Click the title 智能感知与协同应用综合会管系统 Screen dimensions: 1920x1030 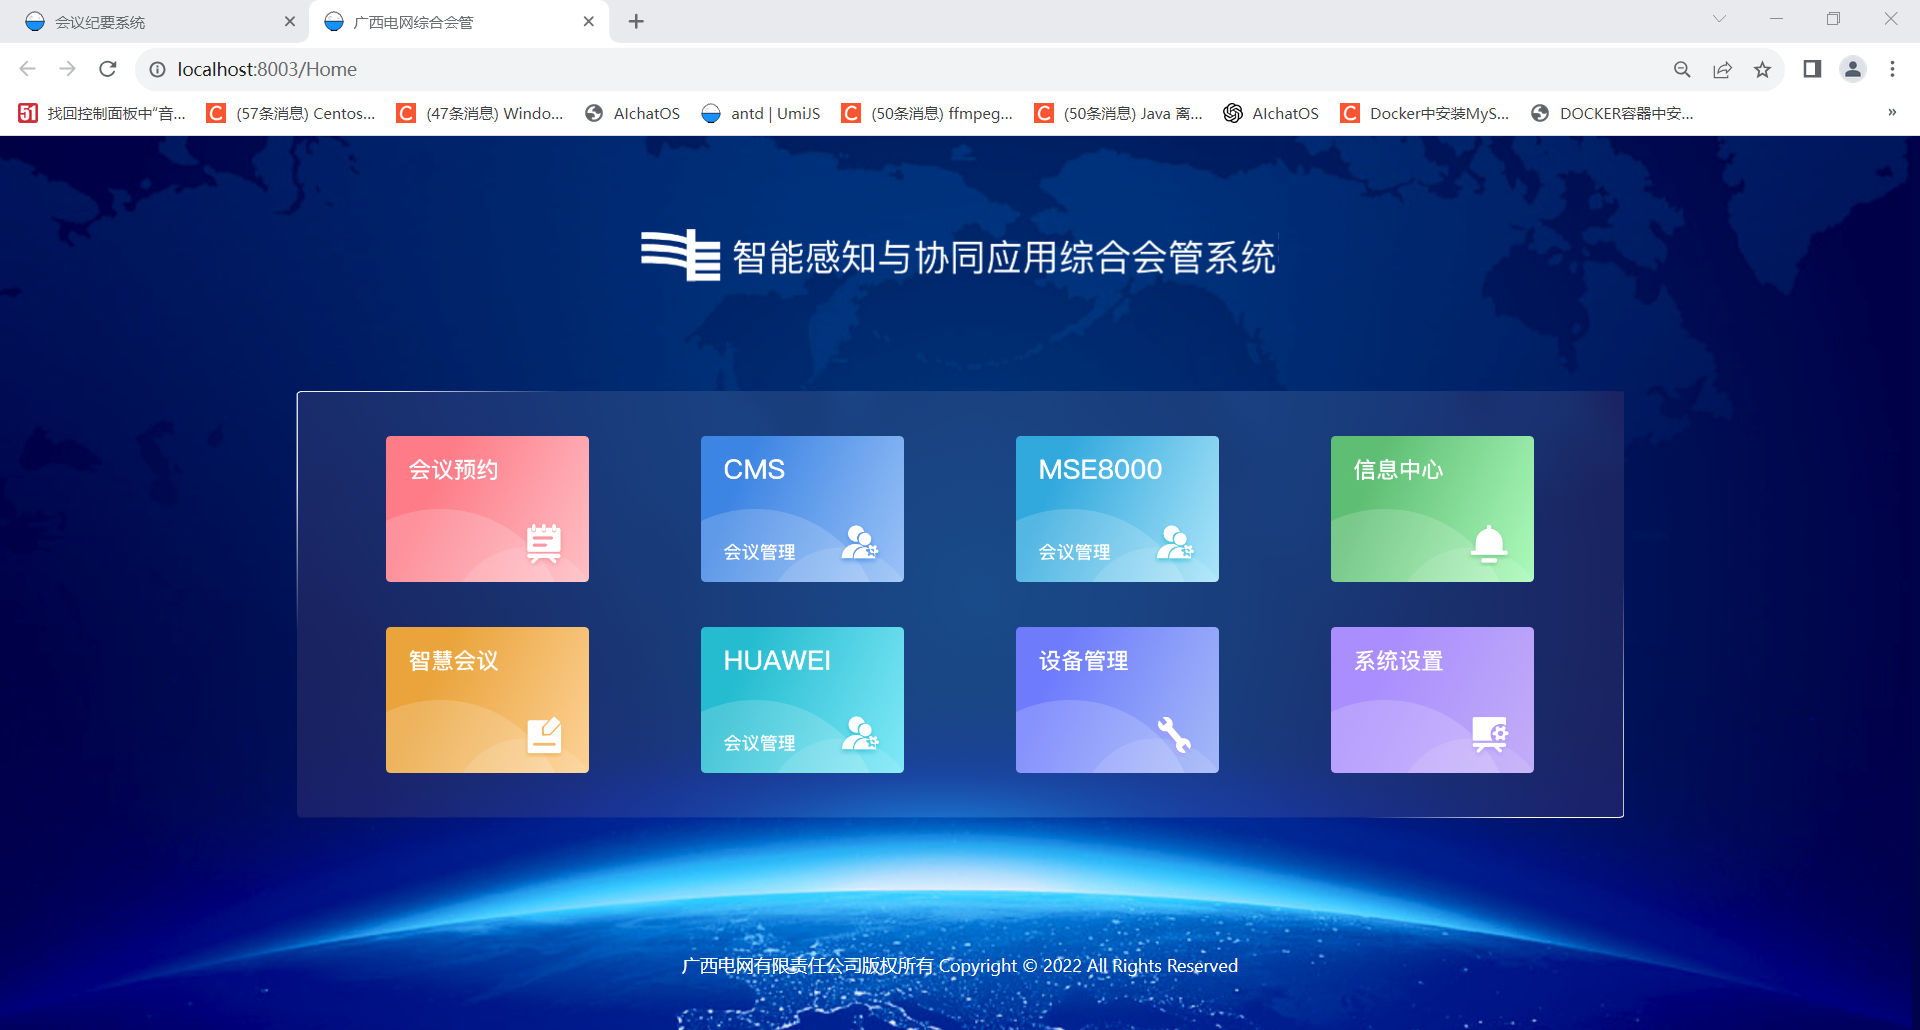tap(1004, 257)
